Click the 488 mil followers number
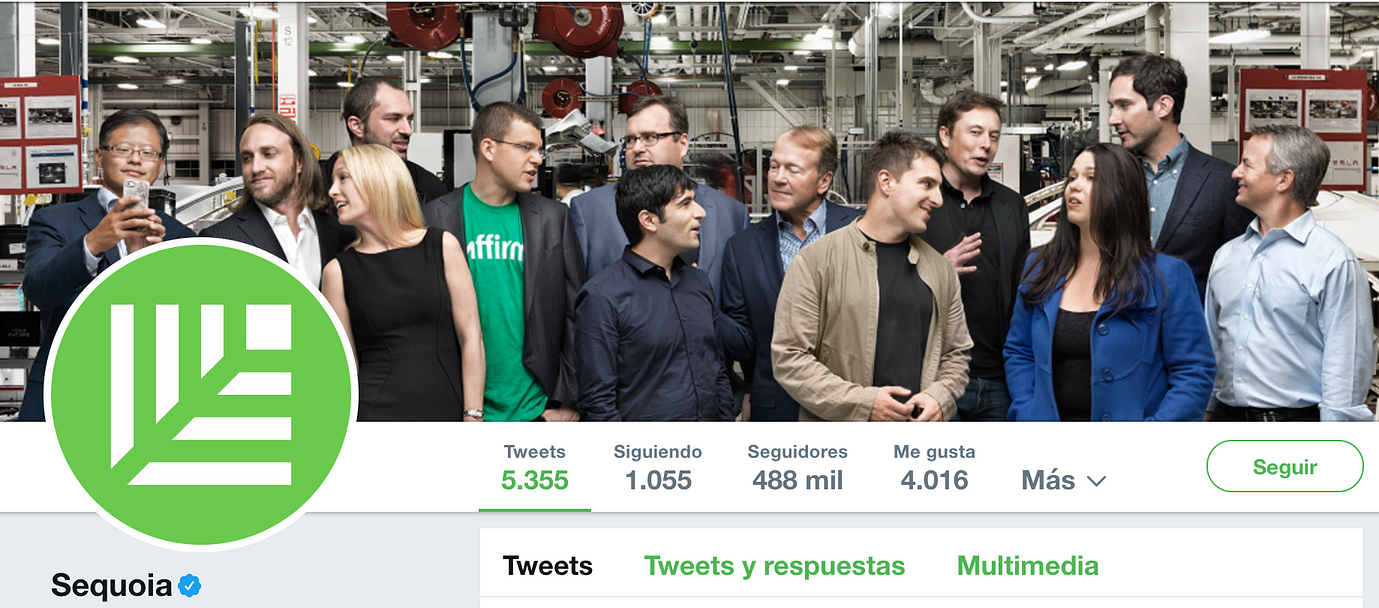The image size is (1379, 608). pos(798,480)
